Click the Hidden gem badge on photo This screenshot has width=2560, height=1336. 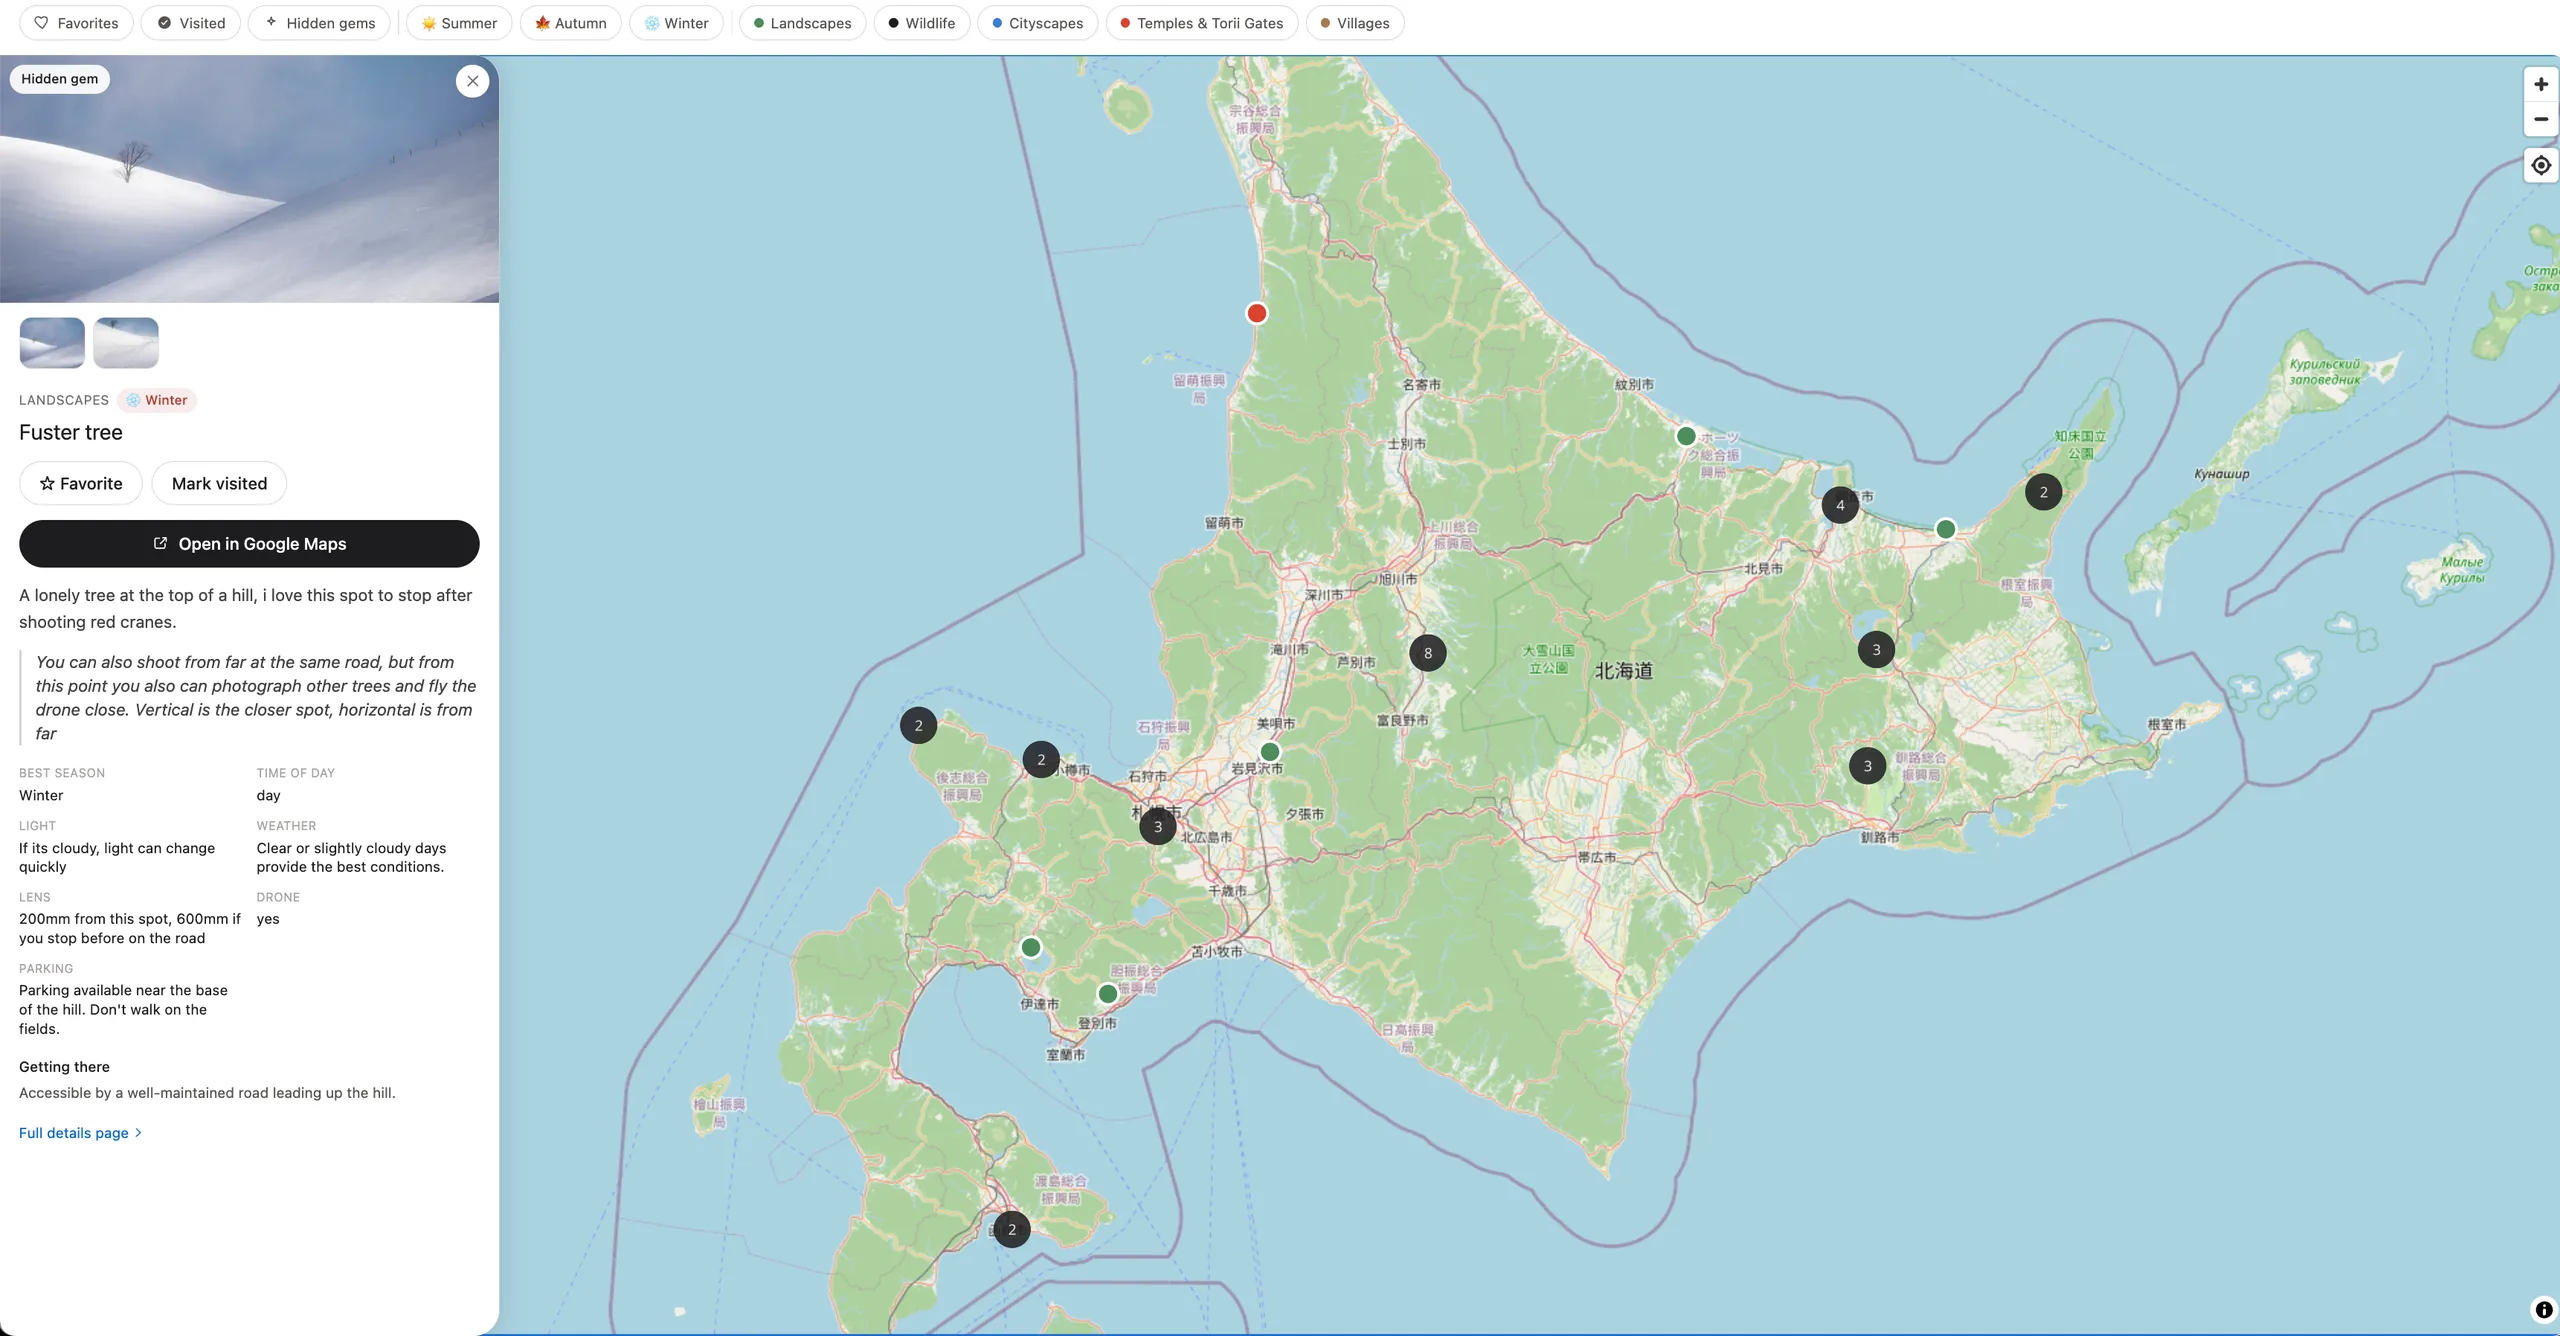(60, 79)
